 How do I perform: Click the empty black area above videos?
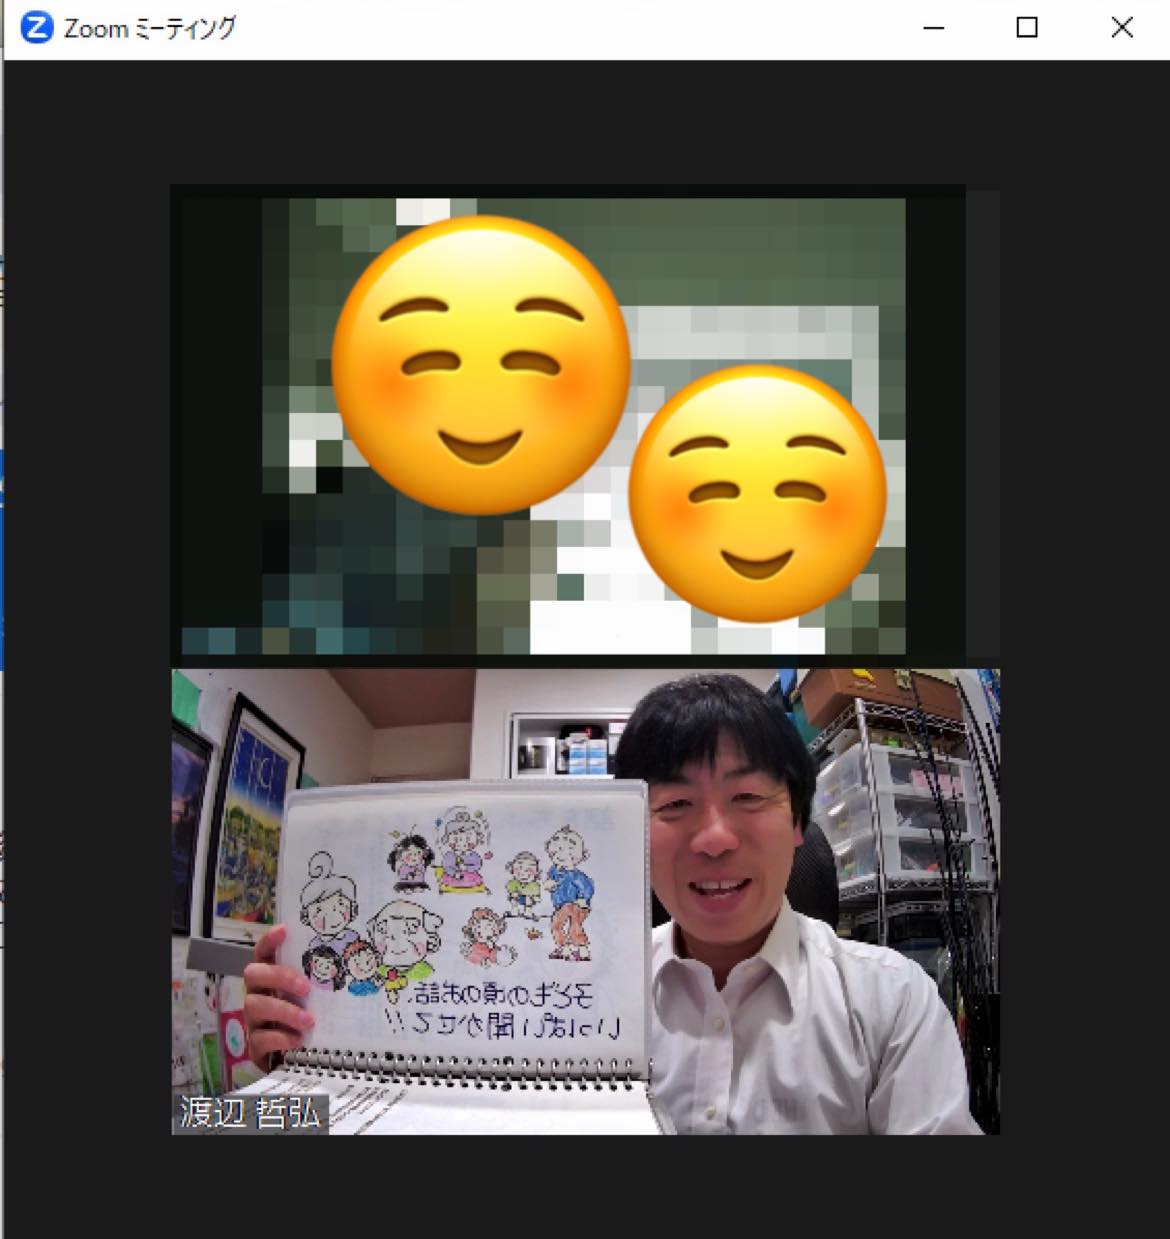pos(585,120)
